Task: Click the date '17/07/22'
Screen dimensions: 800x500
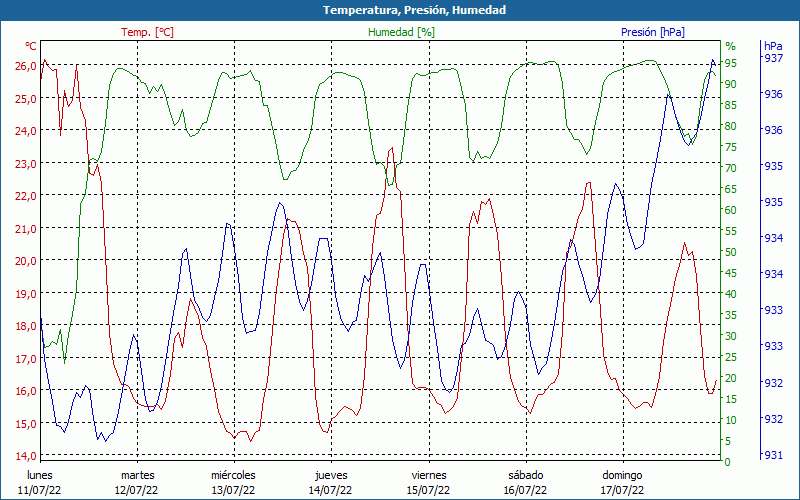Action: tap(622, 490)
